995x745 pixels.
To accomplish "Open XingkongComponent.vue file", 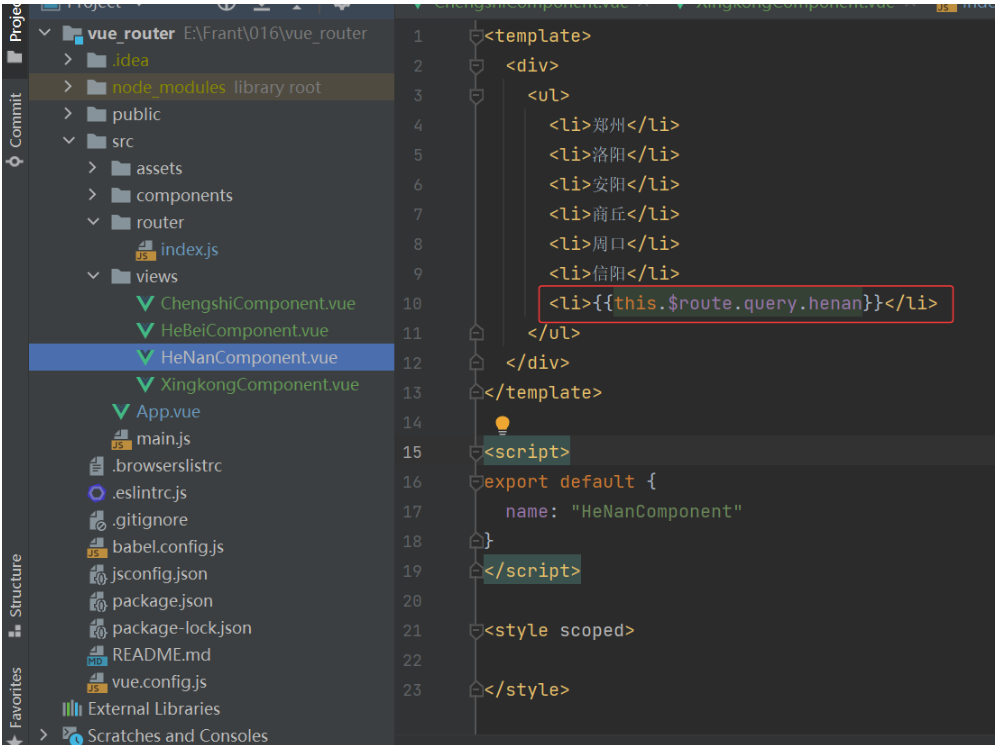I will pos(260,385).
